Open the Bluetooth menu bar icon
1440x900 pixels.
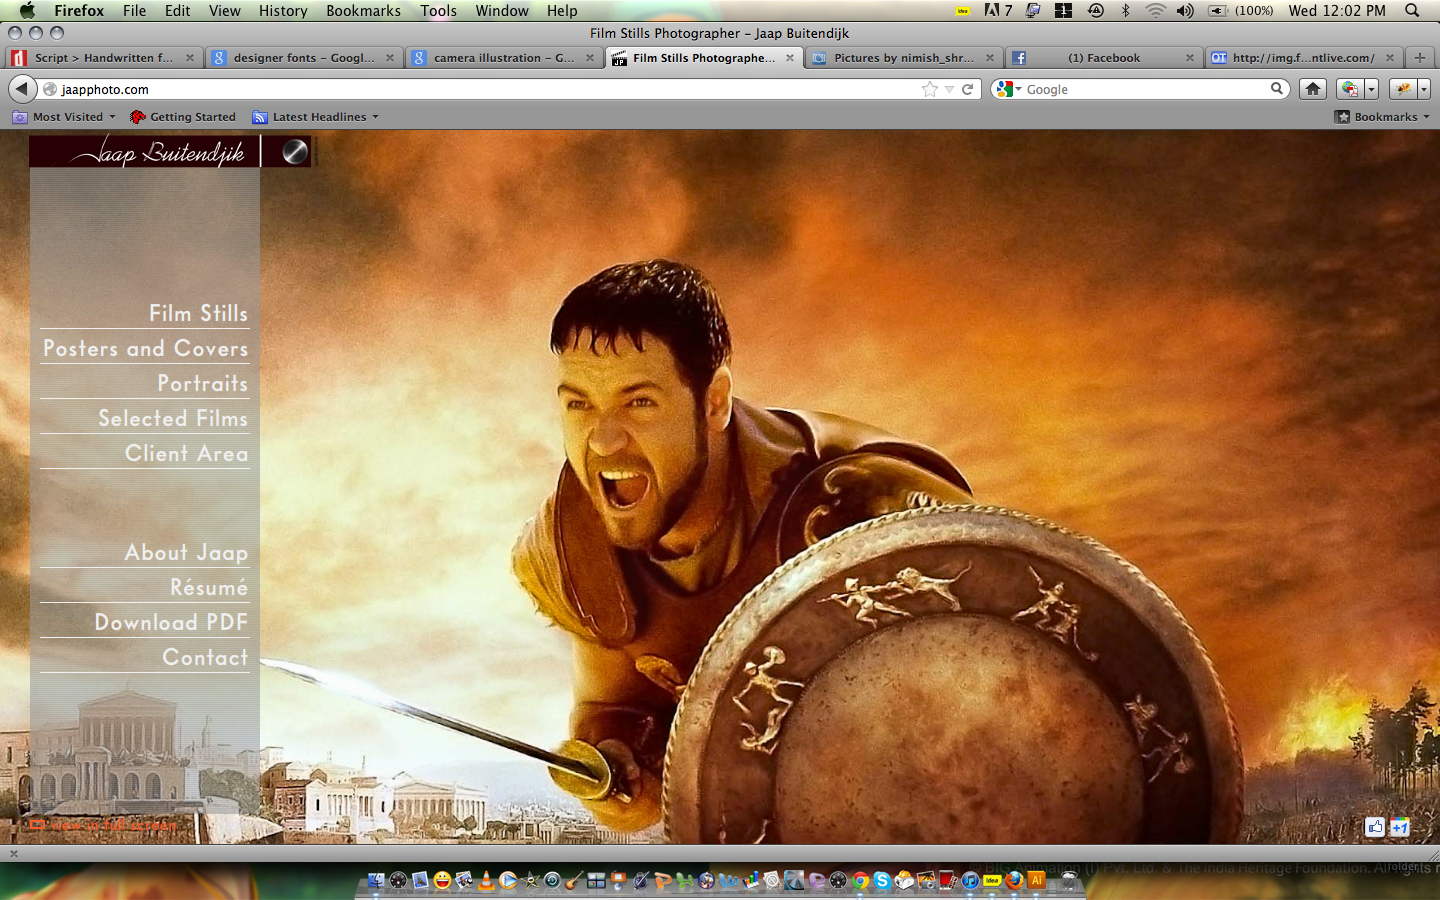coord(1125,11)
